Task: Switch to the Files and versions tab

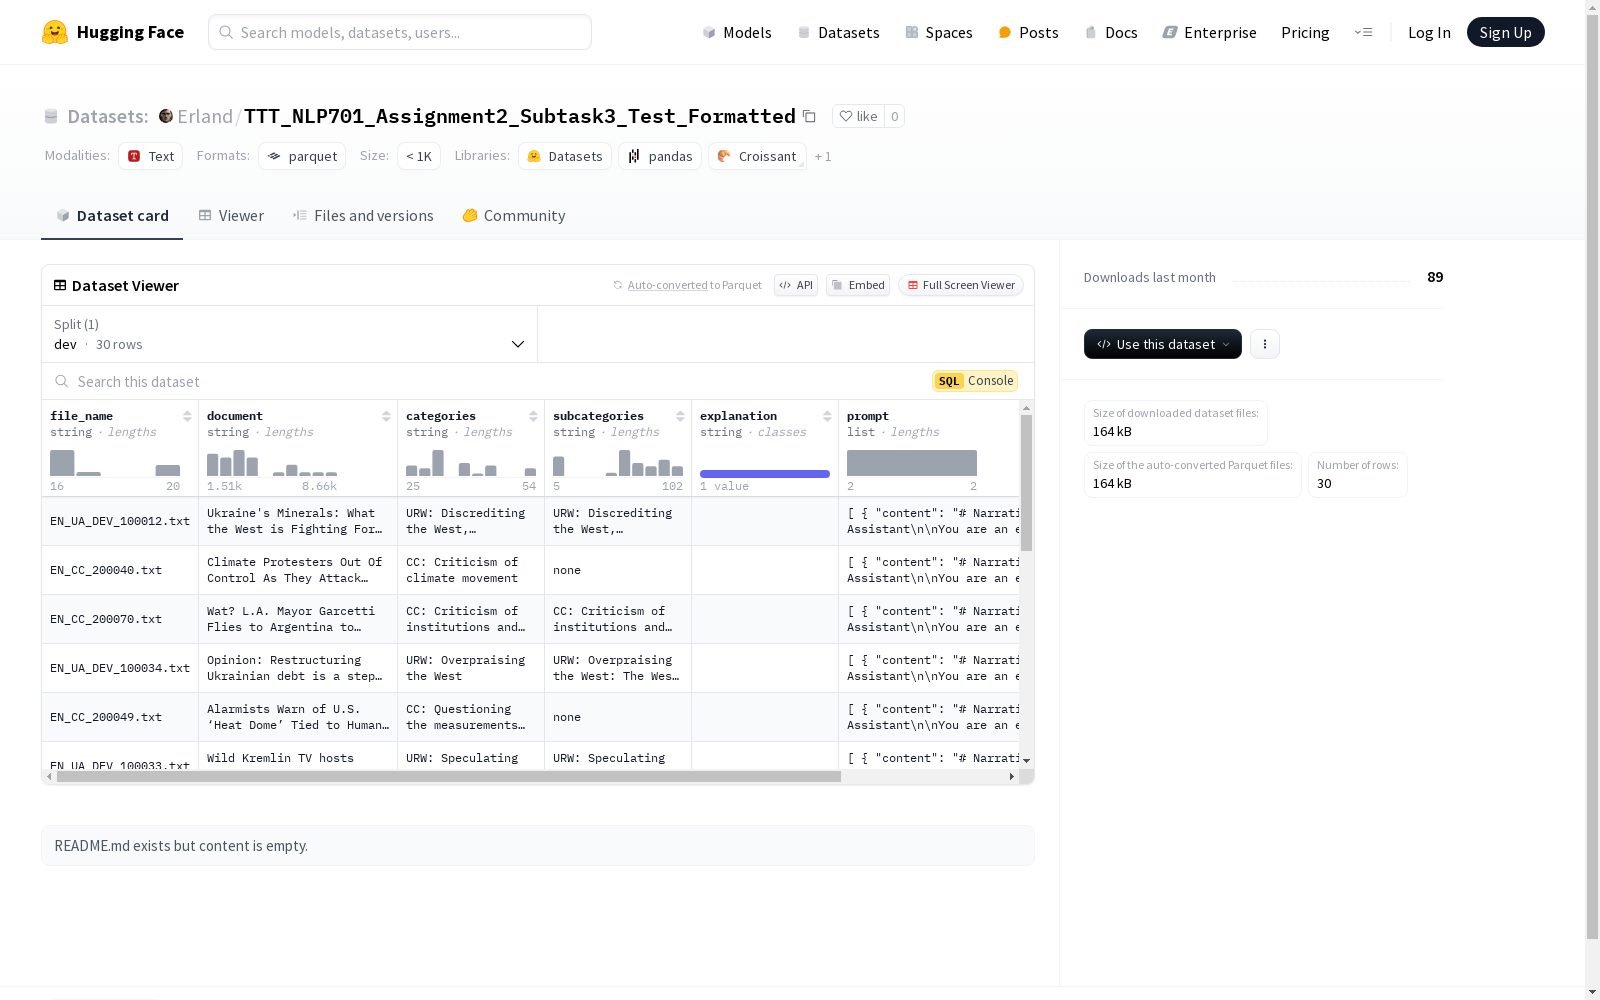Action: tap(363, 216)
